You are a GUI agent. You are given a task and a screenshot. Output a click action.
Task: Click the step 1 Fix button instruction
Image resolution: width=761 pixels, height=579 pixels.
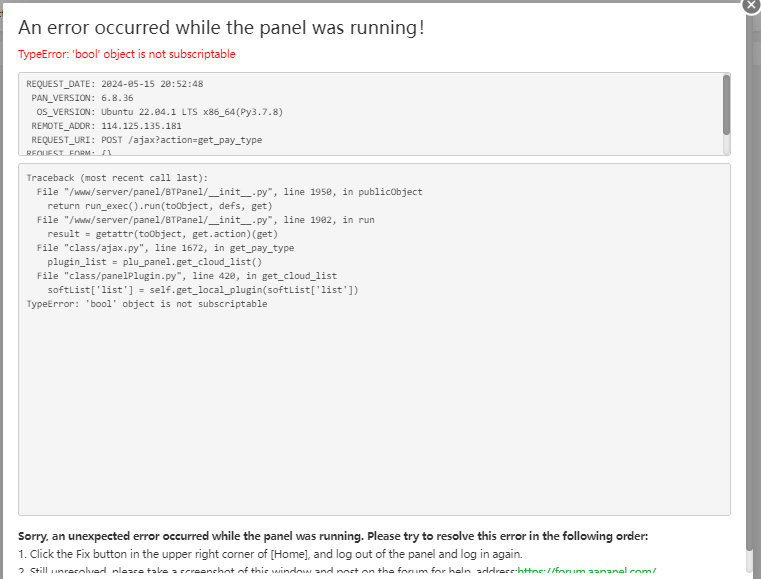coord(270,553)
